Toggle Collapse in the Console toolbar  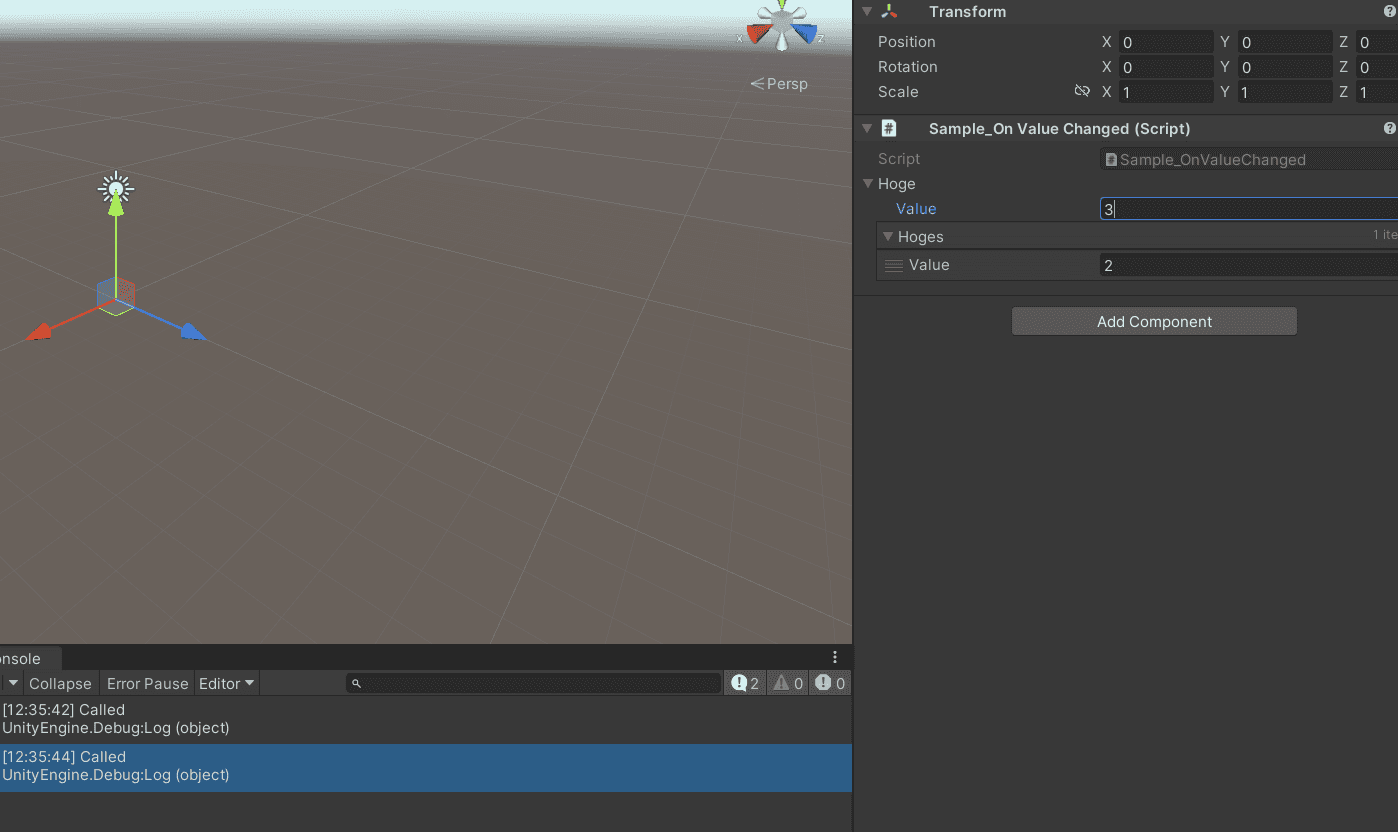pos(60,684)
